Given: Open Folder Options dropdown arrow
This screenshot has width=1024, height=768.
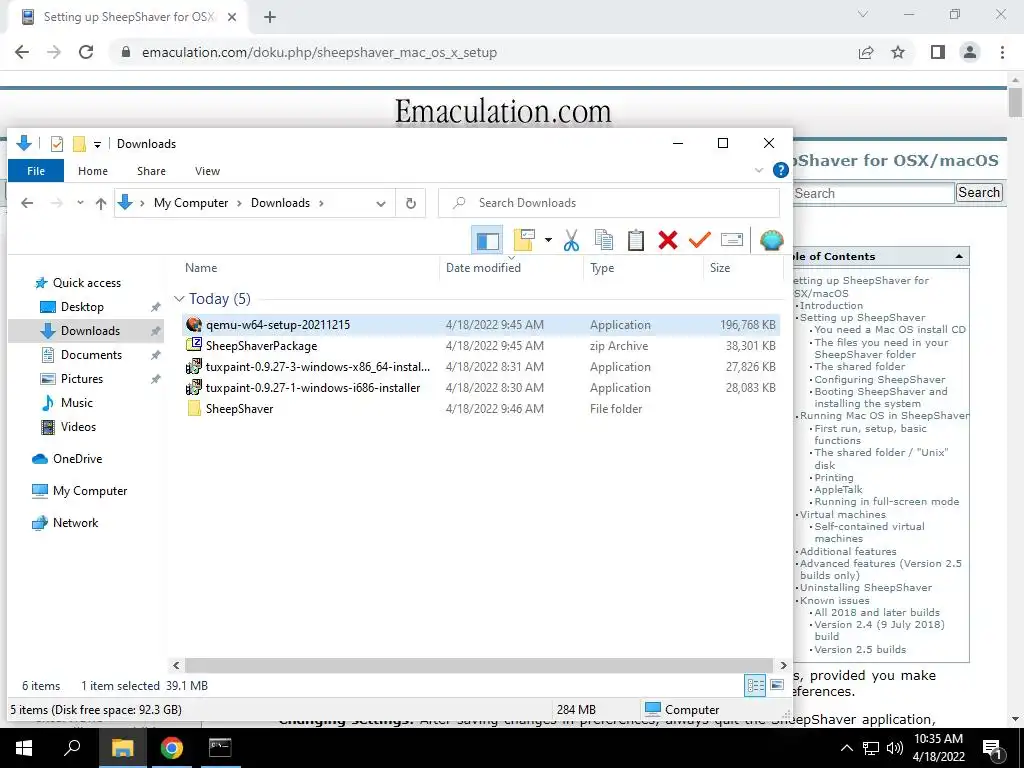Looking at the screenshot, I should [548, 240].
